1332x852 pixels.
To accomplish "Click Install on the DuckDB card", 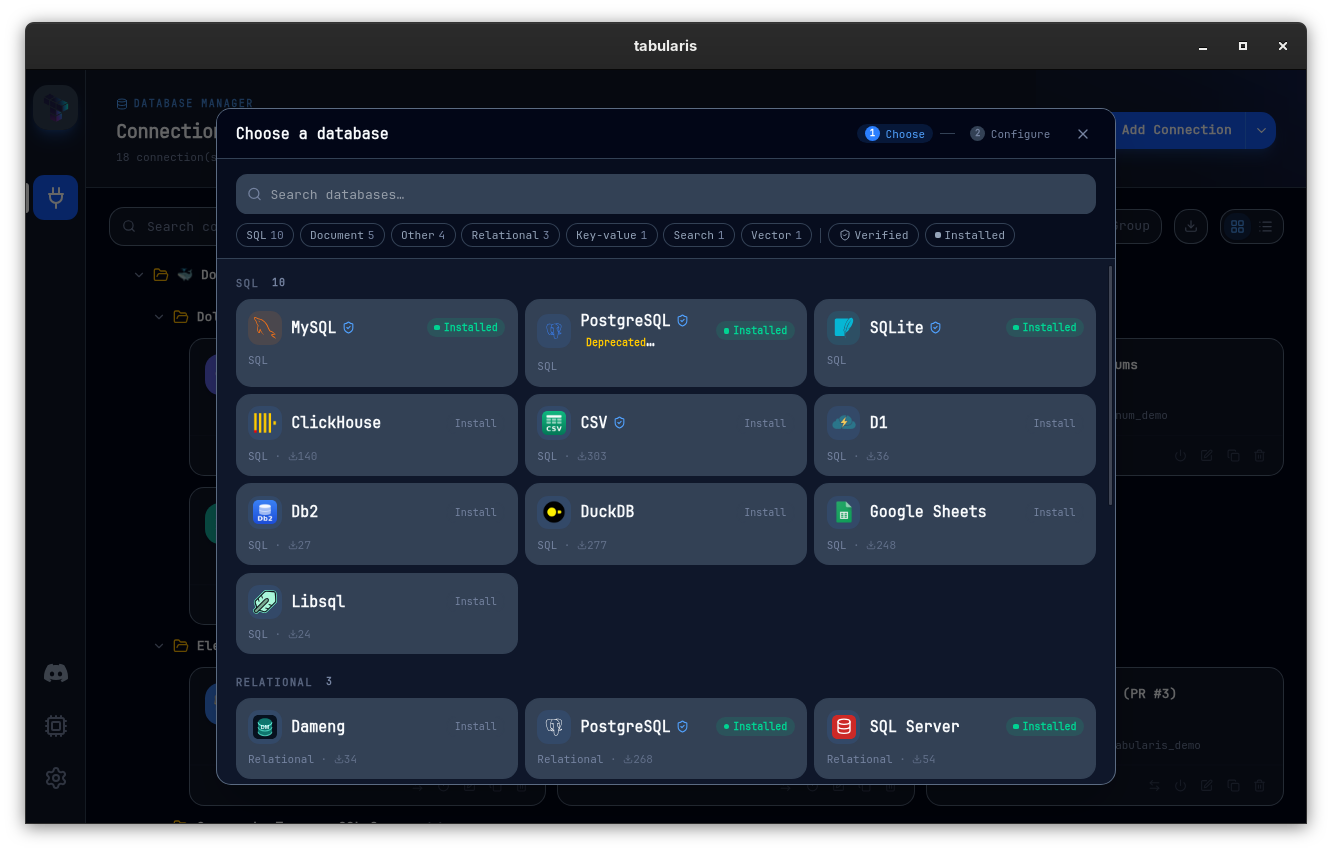I will click(765, 513).
